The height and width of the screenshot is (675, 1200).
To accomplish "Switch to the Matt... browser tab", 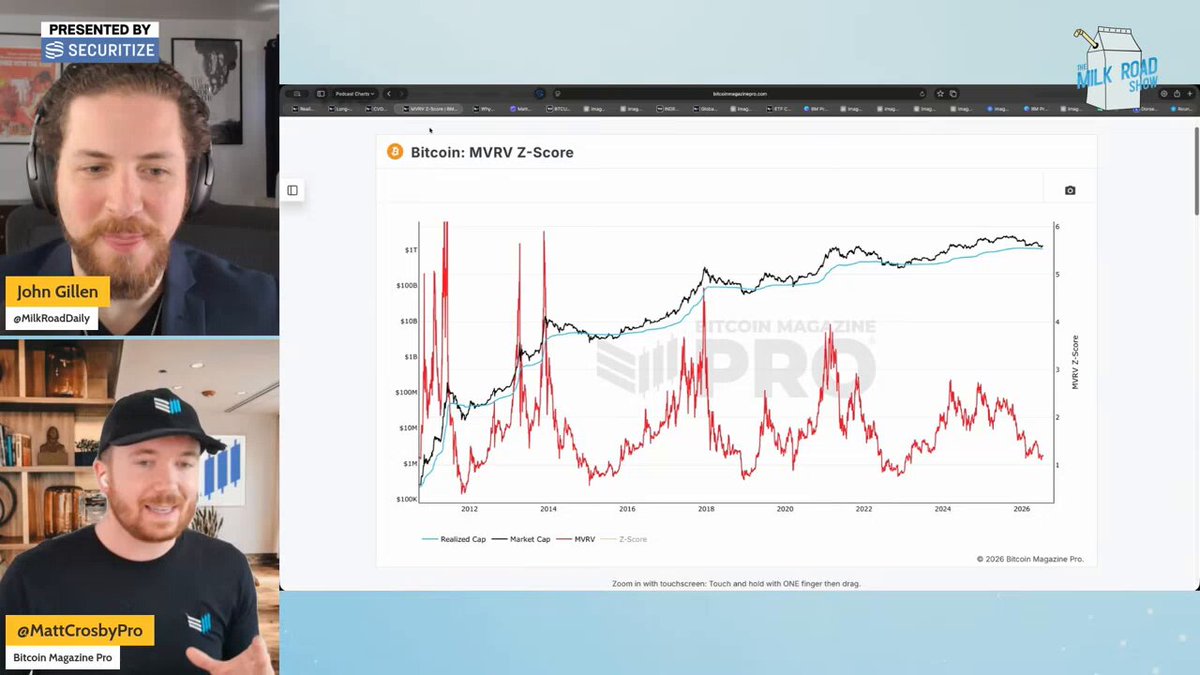I will coord(521,108).
